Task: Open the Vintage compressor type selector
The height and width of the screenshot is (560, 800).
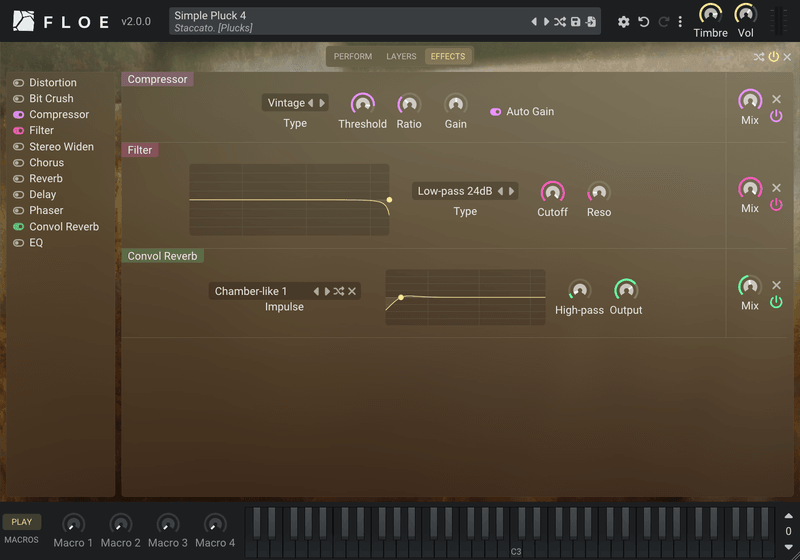Action: pos(286,103)
